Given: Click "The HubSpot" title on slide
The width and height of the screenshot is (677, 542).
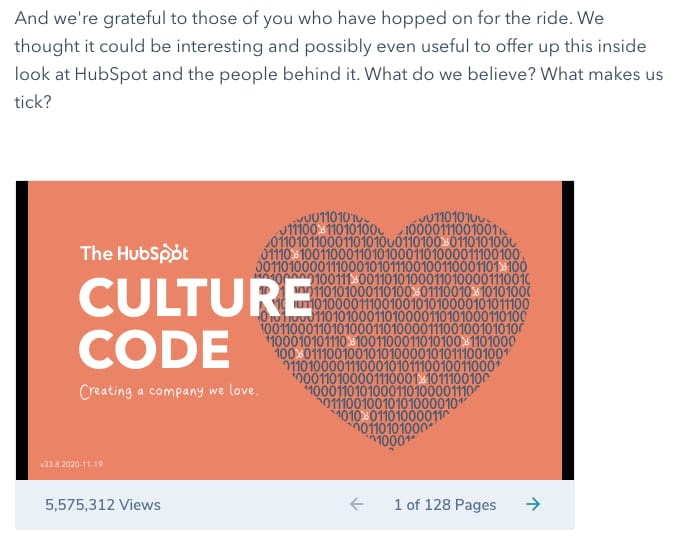Looking at the screenshot, I should point(134,254).
